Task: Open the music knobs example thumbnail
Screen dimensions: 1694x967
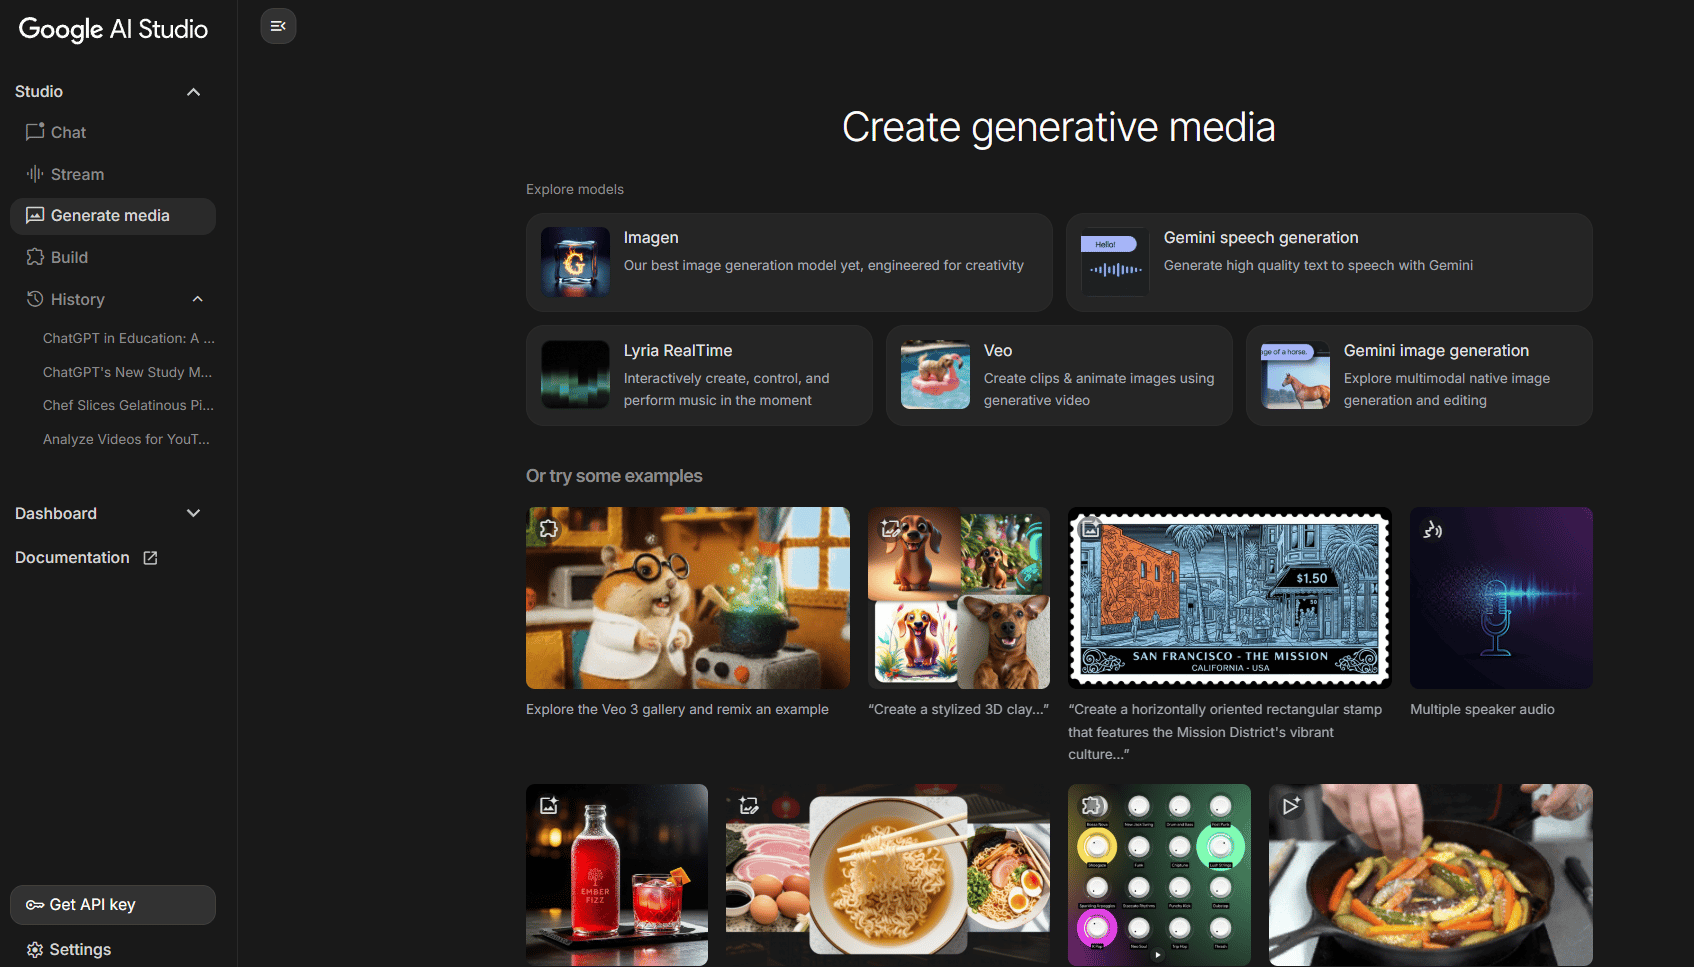Action: (1159, 875)
